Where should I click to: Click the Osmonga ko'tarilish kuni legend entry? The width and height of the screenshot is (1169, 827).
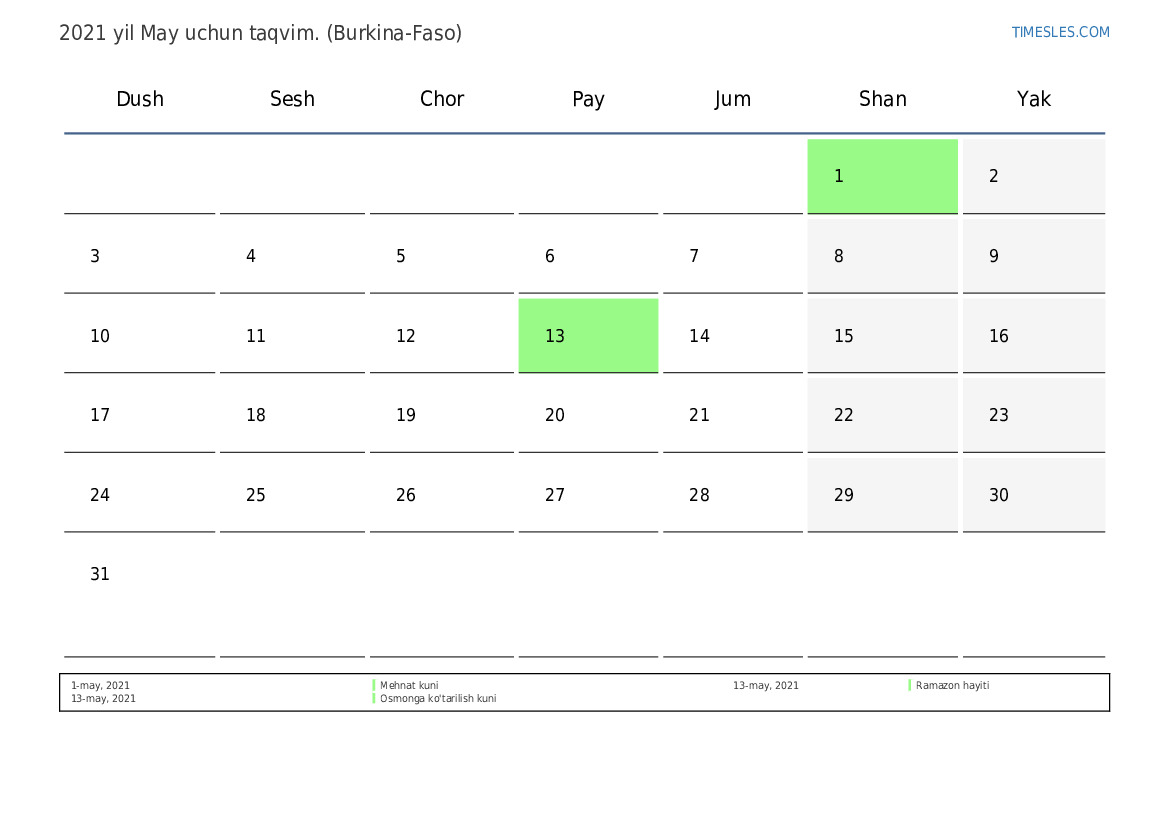438,699
